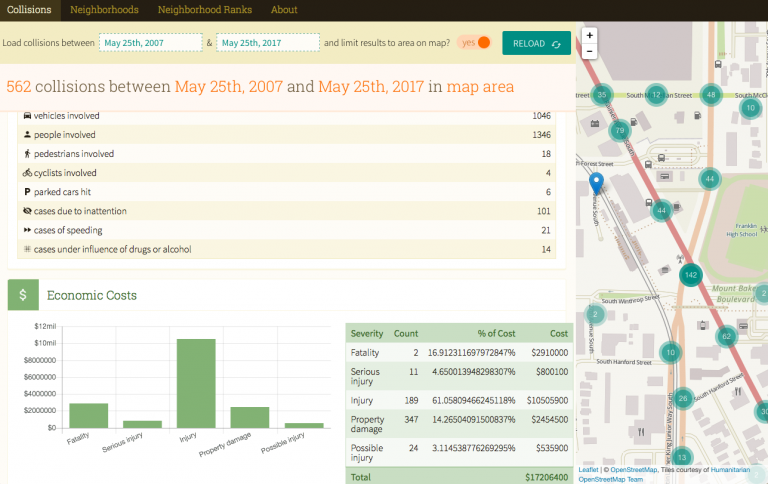768x484 pixels.
Task: Click the collision cluster marker labeled 35
Action: (601, 96)
